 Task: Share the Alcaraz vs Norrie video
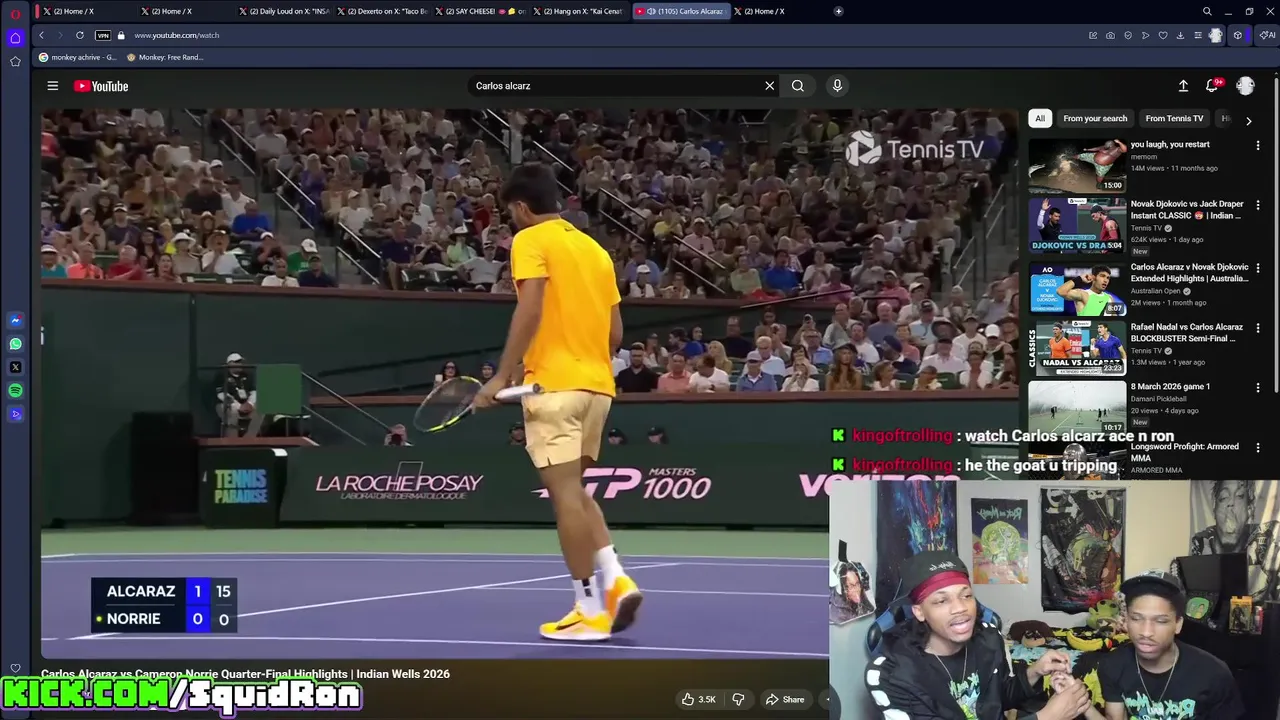click(x=784, y=699)
